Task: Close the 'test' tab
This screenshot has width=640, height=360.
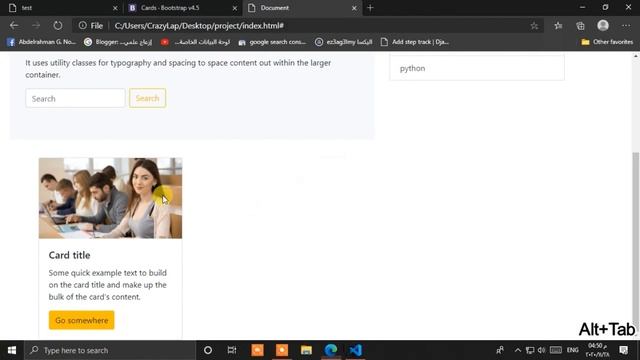Action: click(115, 8)
